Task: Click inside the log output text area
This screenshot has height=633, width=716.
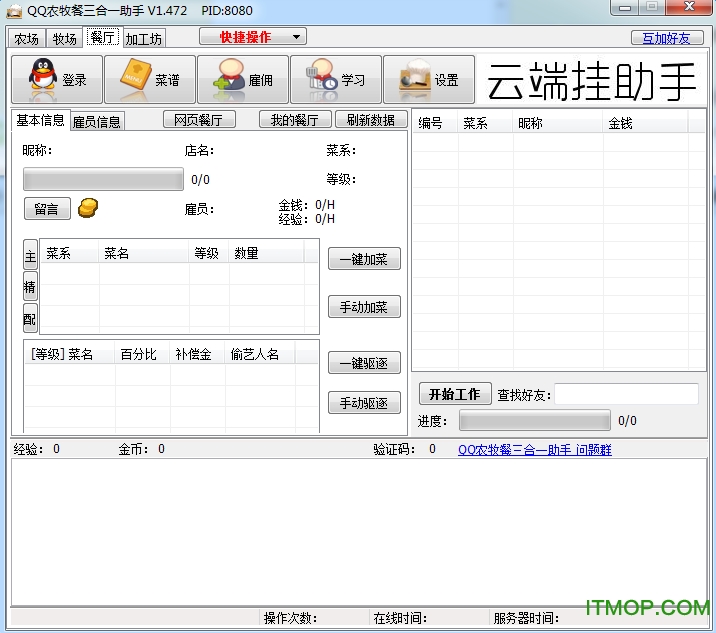Action: (358, 532)
